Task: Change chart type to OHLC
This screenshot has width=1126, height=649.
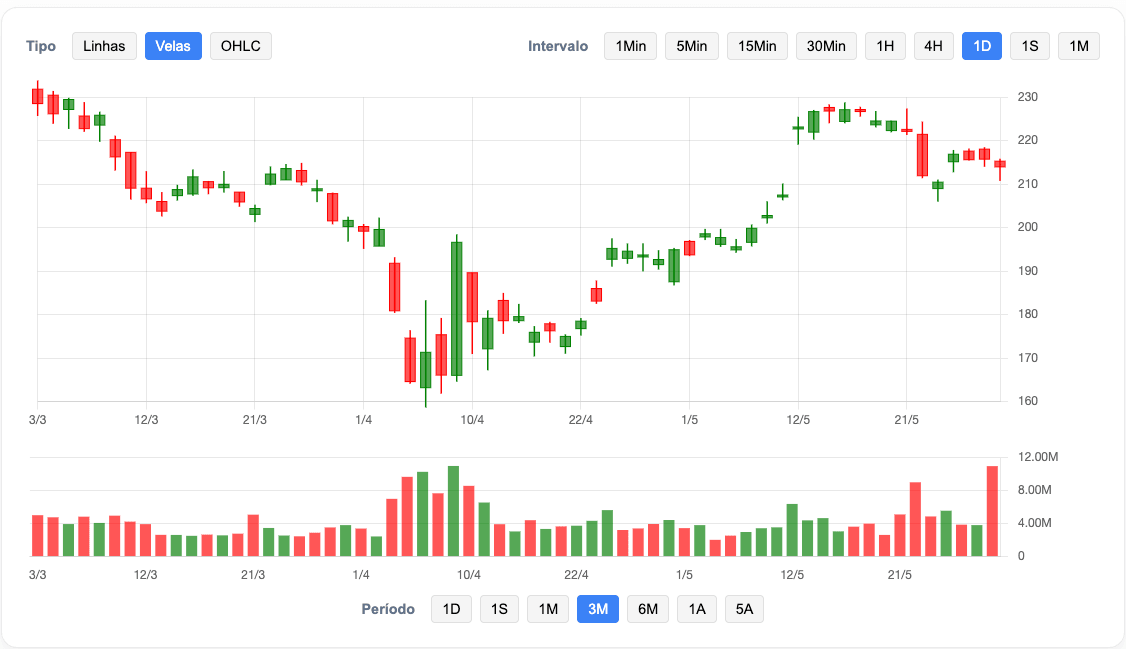Action: click(240, 46)
